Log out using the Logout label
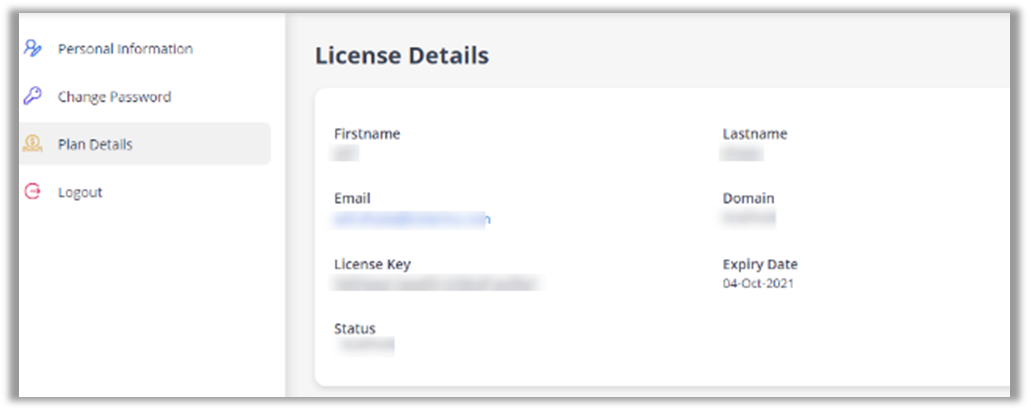Screen dimensions: 1031x411 tap(80, 192)
